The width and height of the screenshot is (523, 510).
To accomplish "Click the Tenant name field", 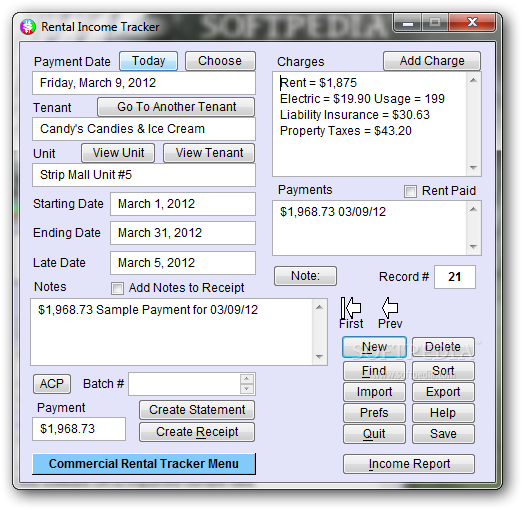I will 144,129.
